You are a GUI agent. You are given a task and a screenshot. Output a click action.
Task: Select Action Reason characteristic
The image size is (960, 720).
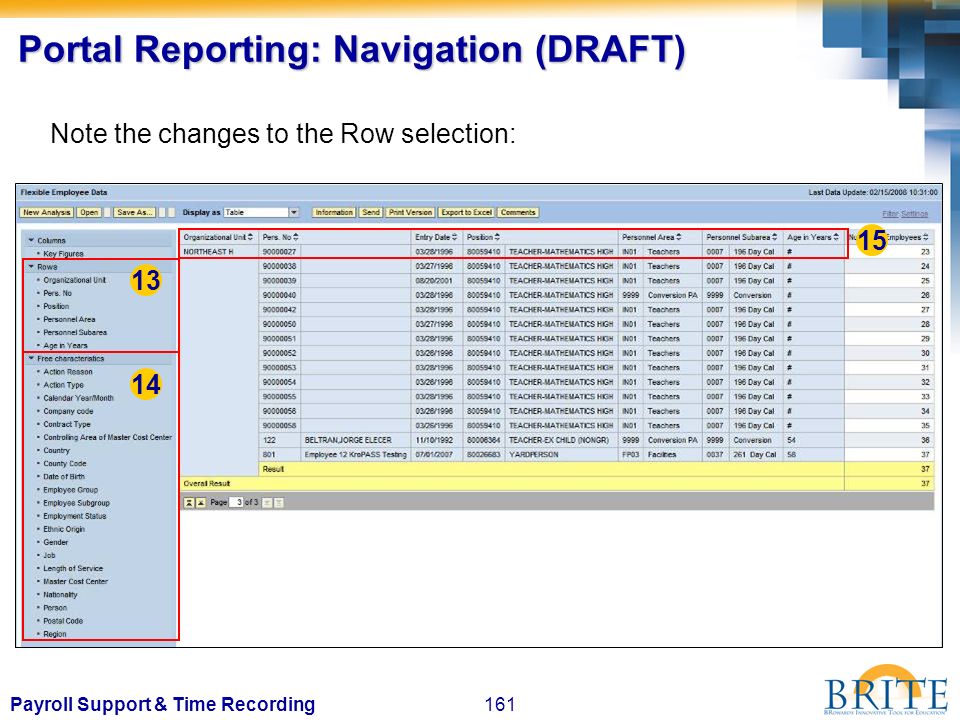68,372
